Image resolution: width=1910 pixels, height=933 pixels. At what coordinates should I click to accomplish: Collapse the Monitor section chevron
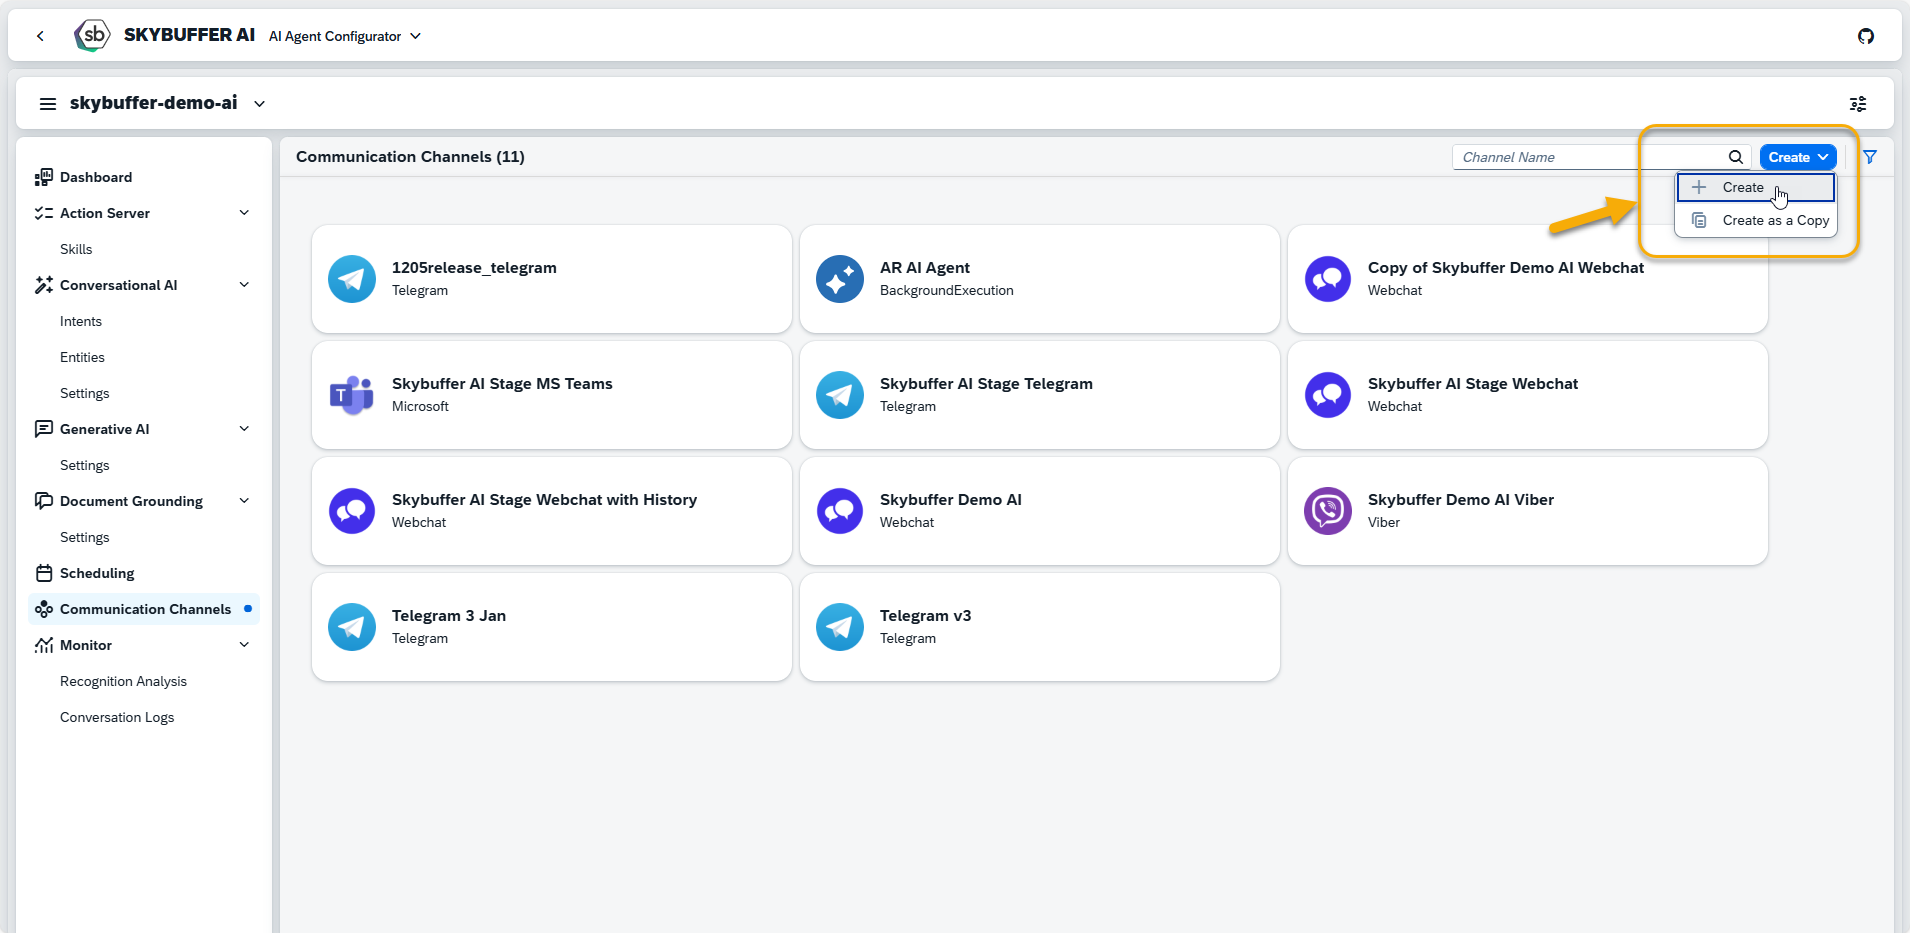(x=244, y=645)
